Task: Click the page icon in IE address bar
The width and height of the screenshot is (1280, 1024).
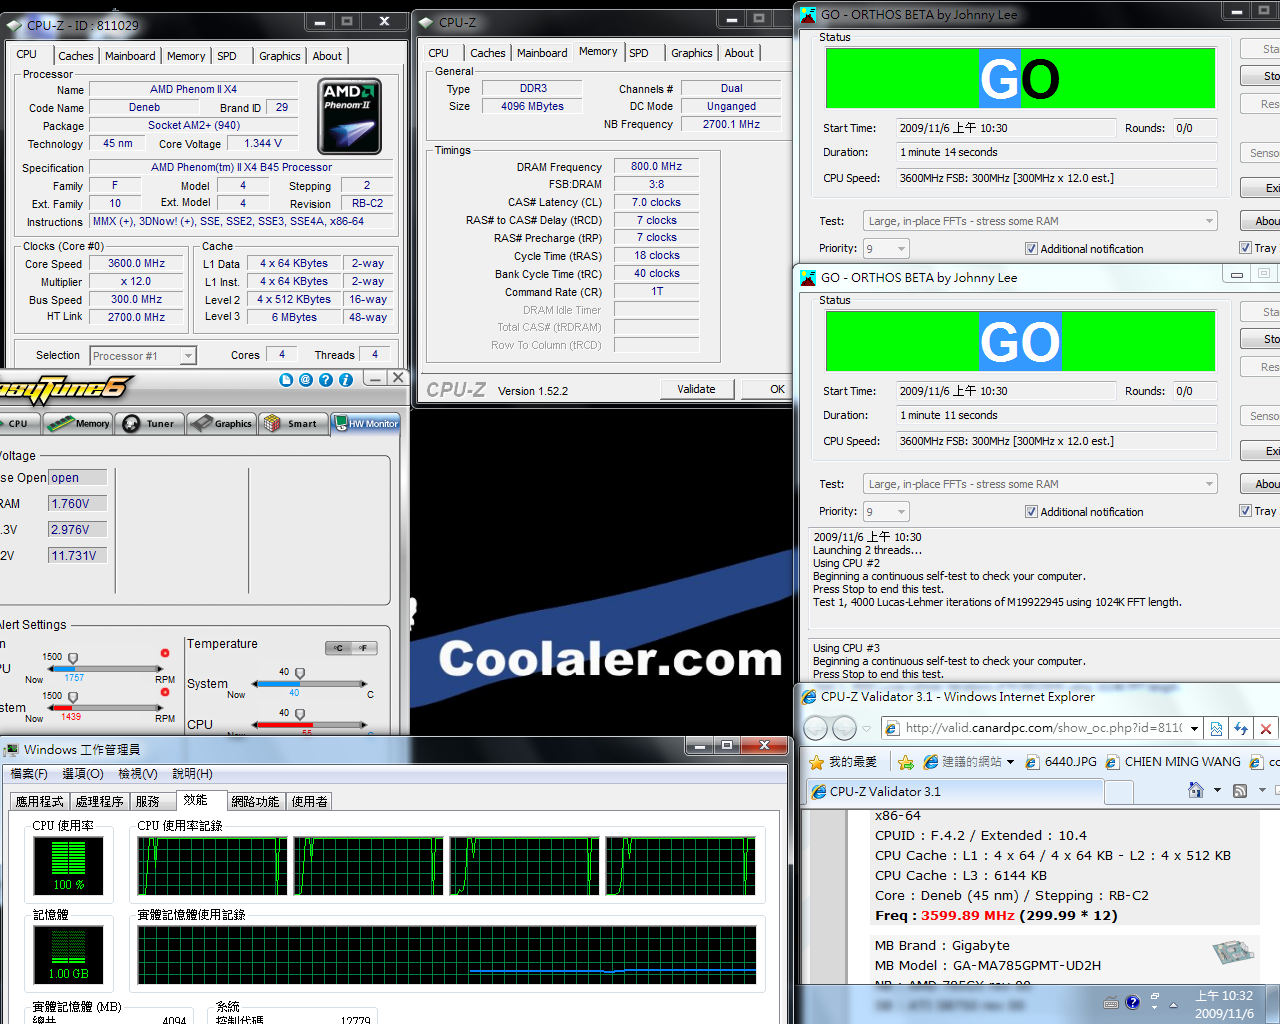Action: pos(892,728)
